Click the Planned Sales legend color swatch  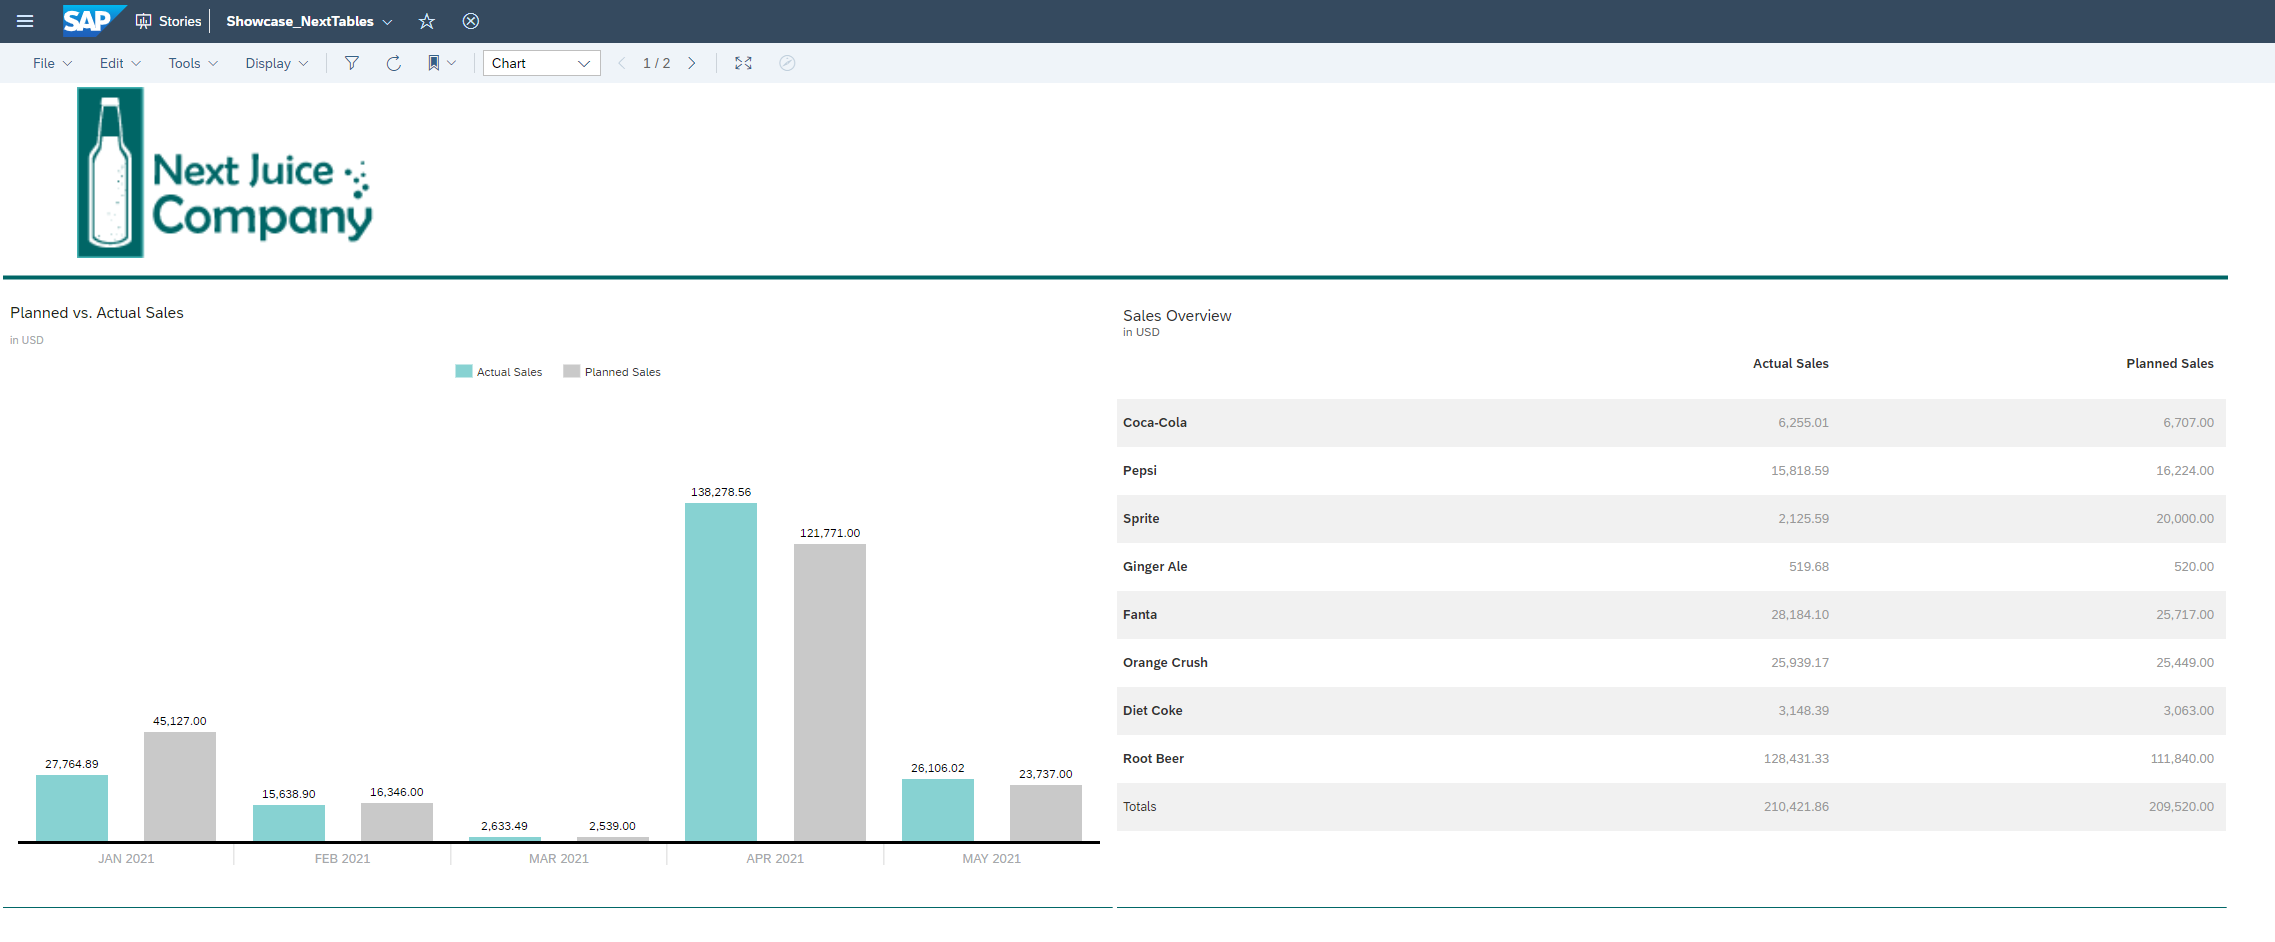[x=572, y=371]
